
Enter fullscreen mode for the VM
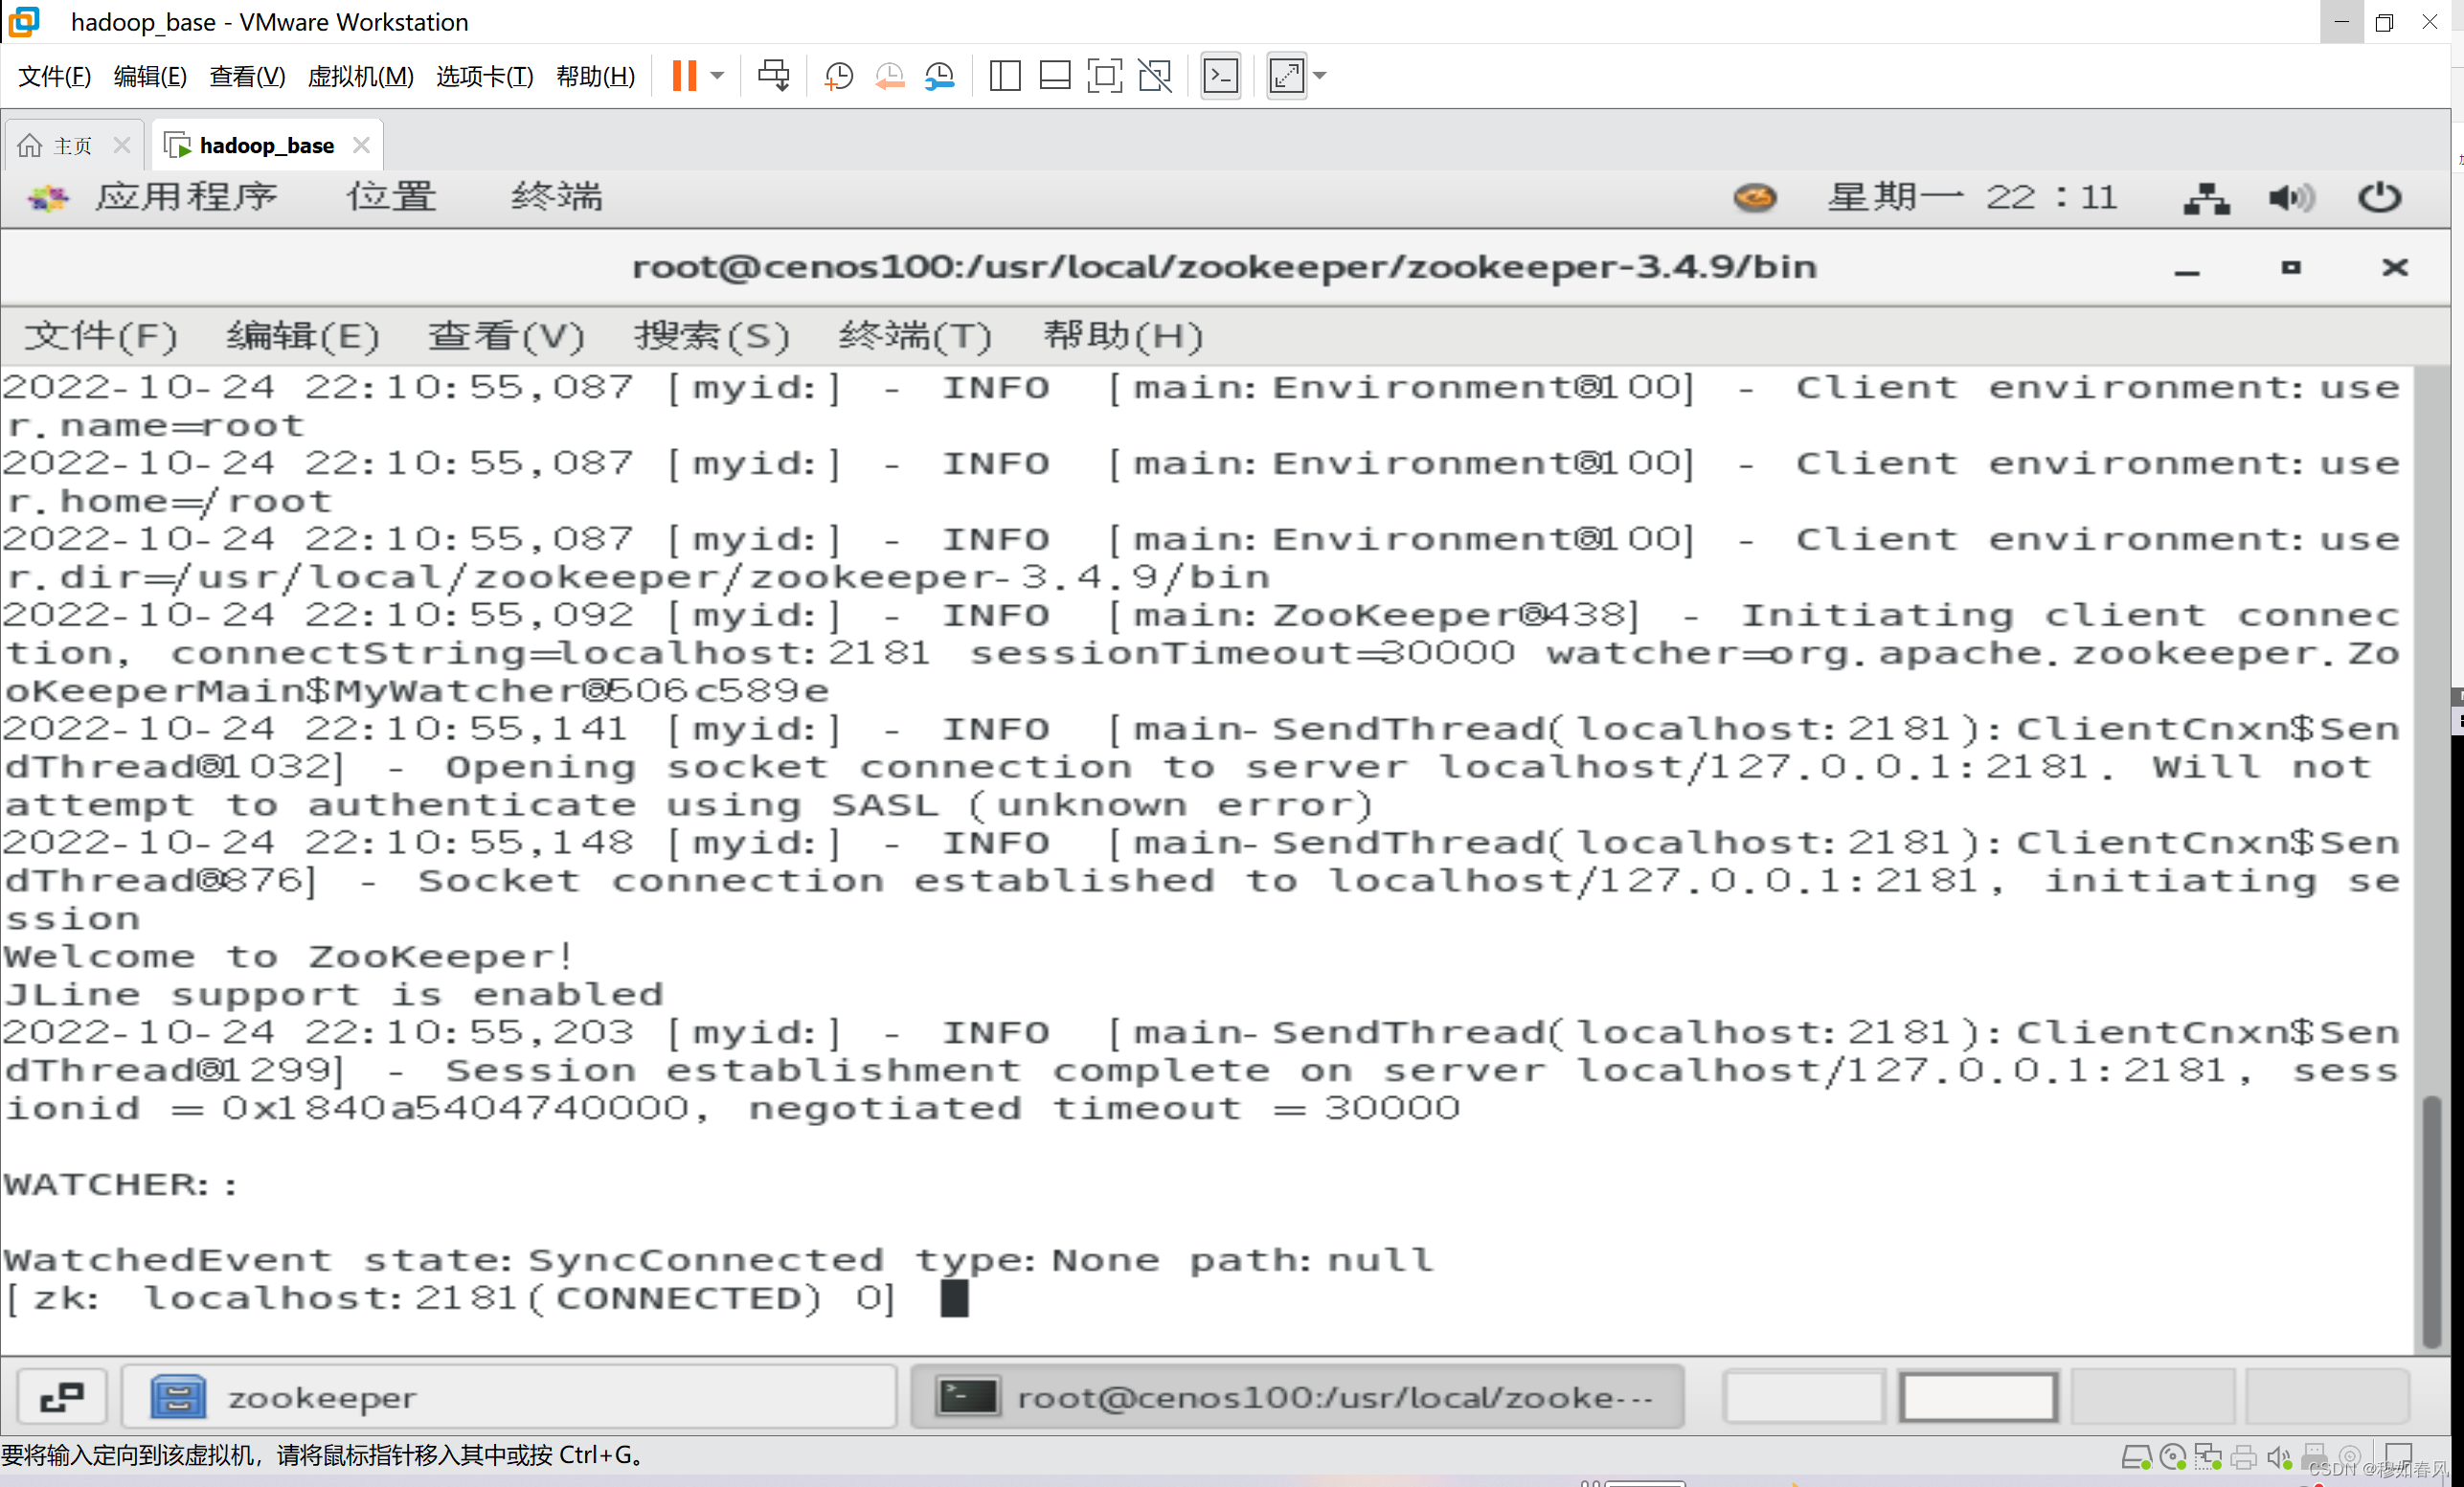(1104, 75)
